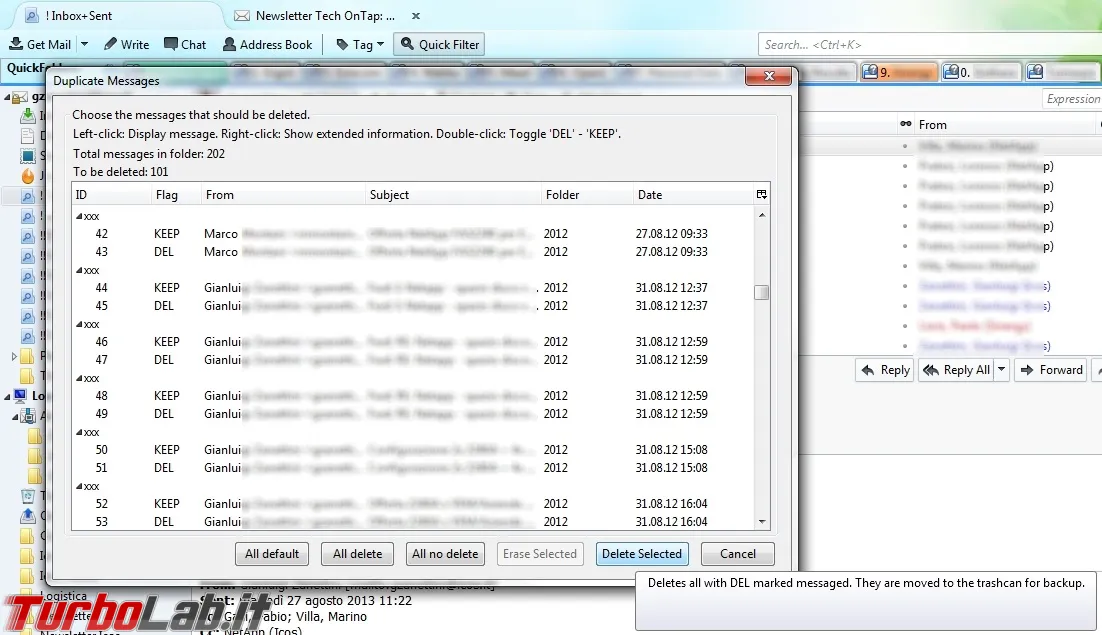Cancel the Duplicate Messages dialog
The width and height of the screenshot is (1102, 635).
pos(737,554)
